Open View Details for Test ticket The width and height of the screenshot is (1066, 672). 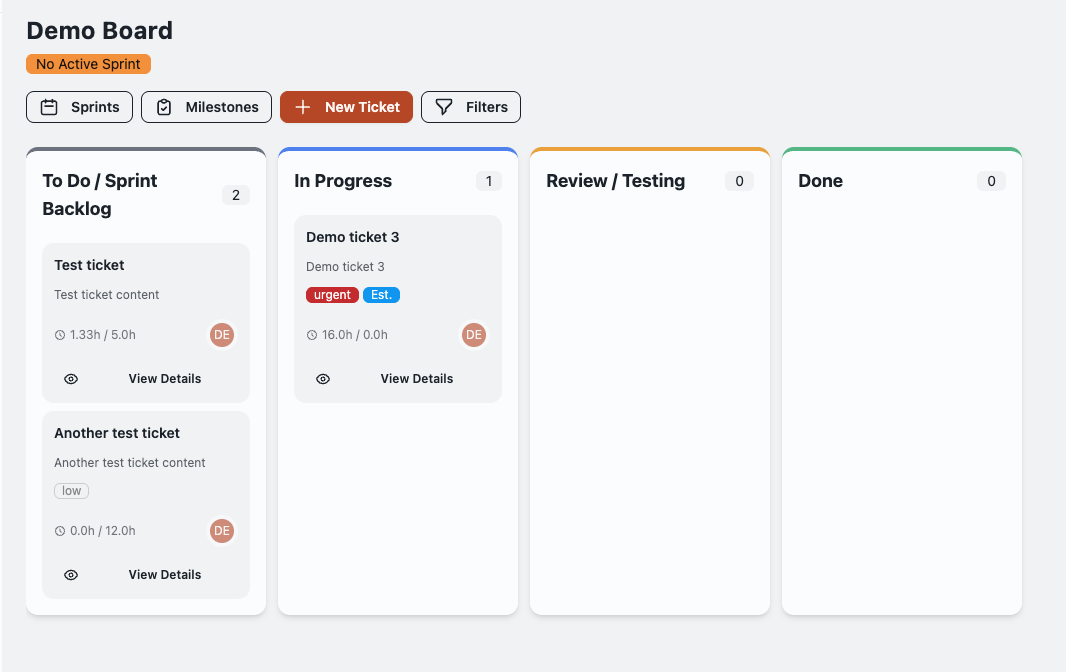[164, 378]
